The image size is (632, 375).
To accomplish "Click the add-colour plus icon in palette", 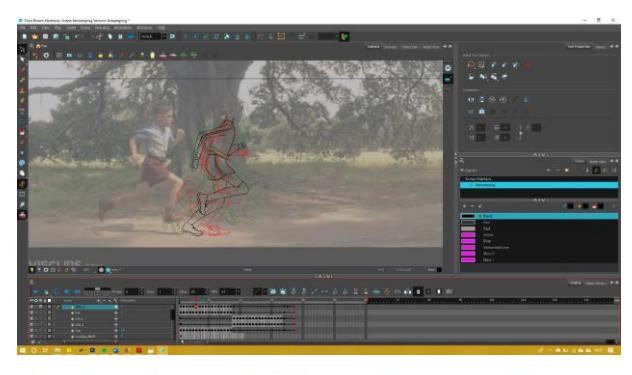I will coord(464,206).
